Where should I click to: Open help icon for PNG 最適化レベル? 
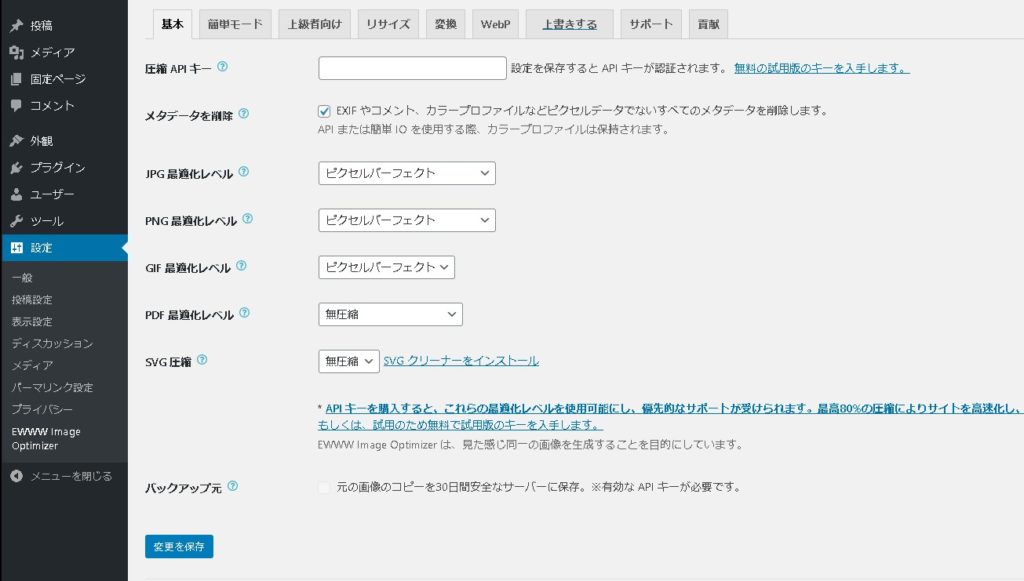tap(247, 218)
